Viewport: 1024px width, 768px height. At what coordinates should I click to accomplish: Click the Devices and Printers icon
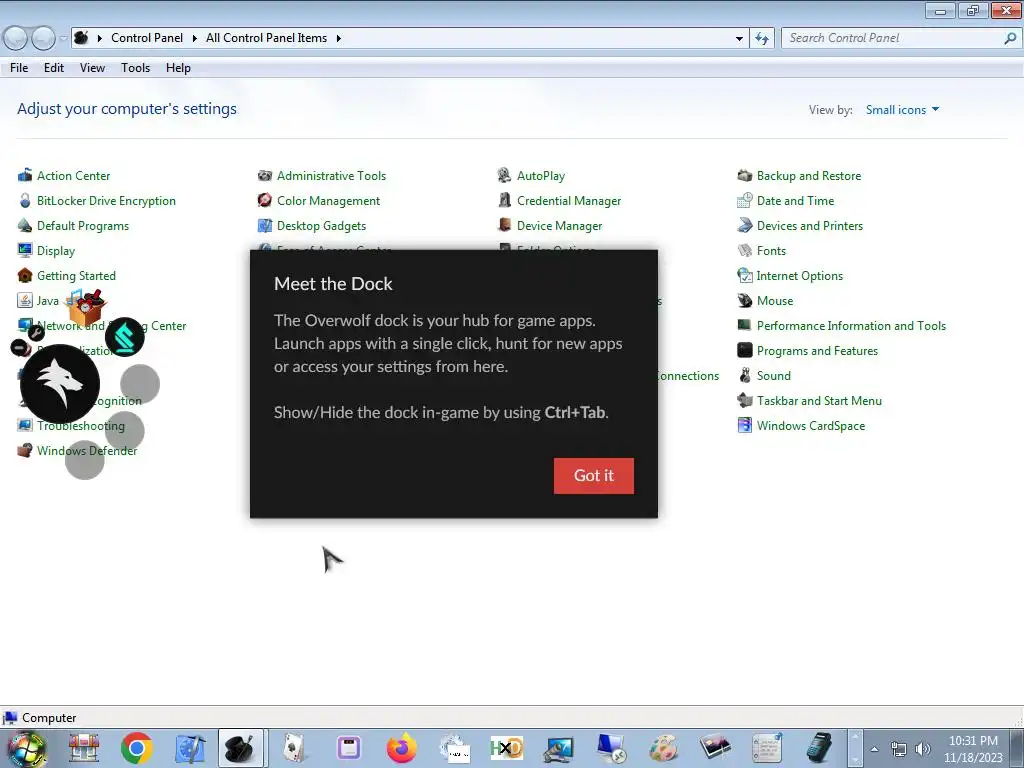[x=744, y=225]
